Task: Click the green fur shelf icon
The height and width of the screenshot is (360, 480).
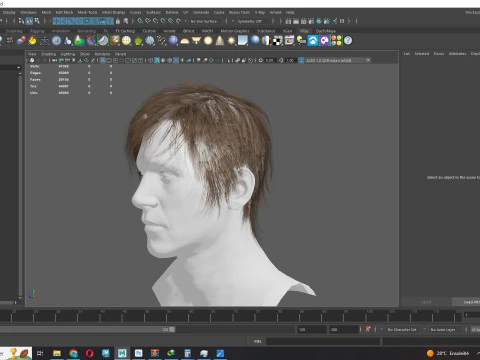Action: pyautogui.click(x=138, y=41)
